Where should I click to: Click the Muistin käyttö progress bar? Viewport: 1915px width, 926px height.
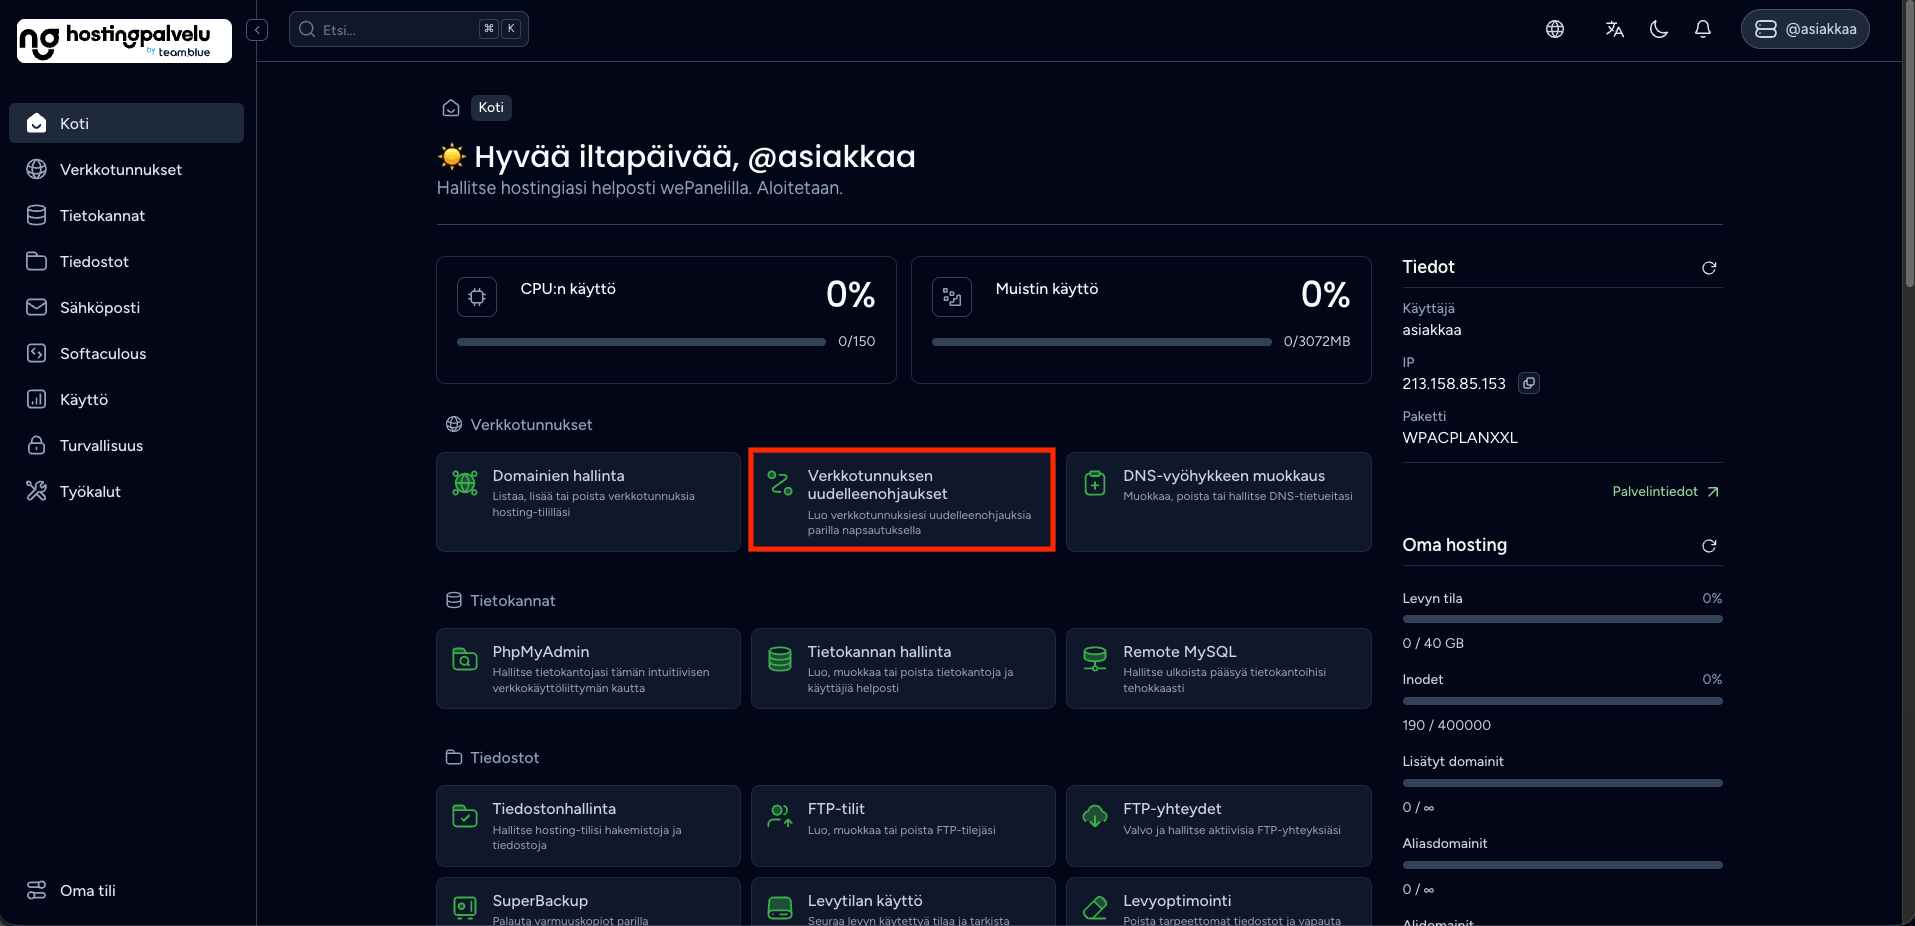coord(1101,342)
